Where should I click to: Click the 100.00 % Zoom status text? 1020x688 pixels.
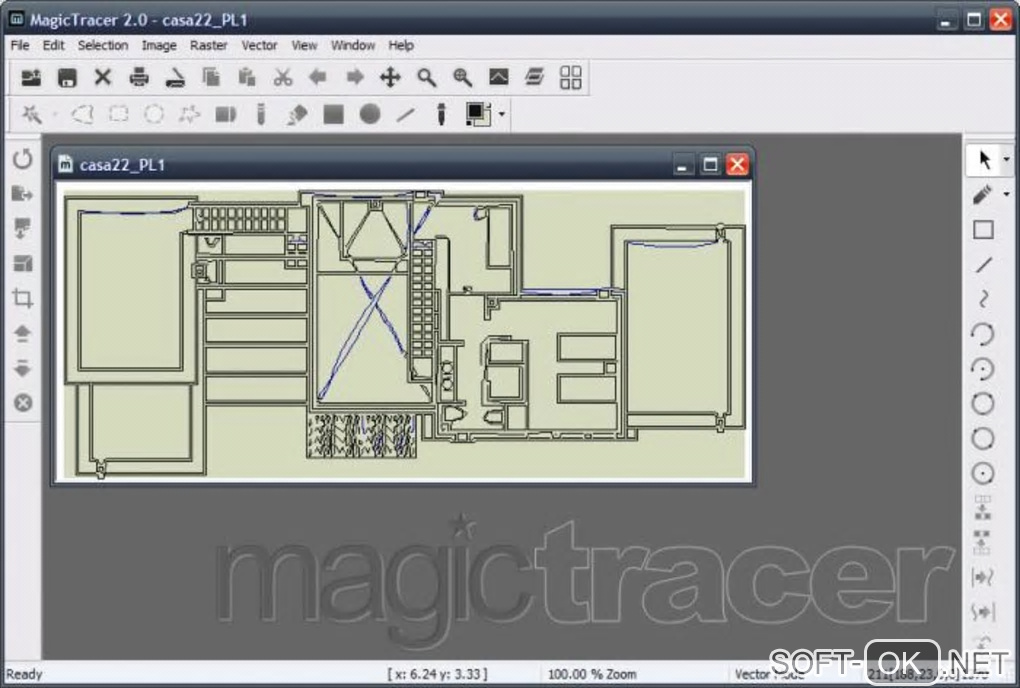point(591,674)
